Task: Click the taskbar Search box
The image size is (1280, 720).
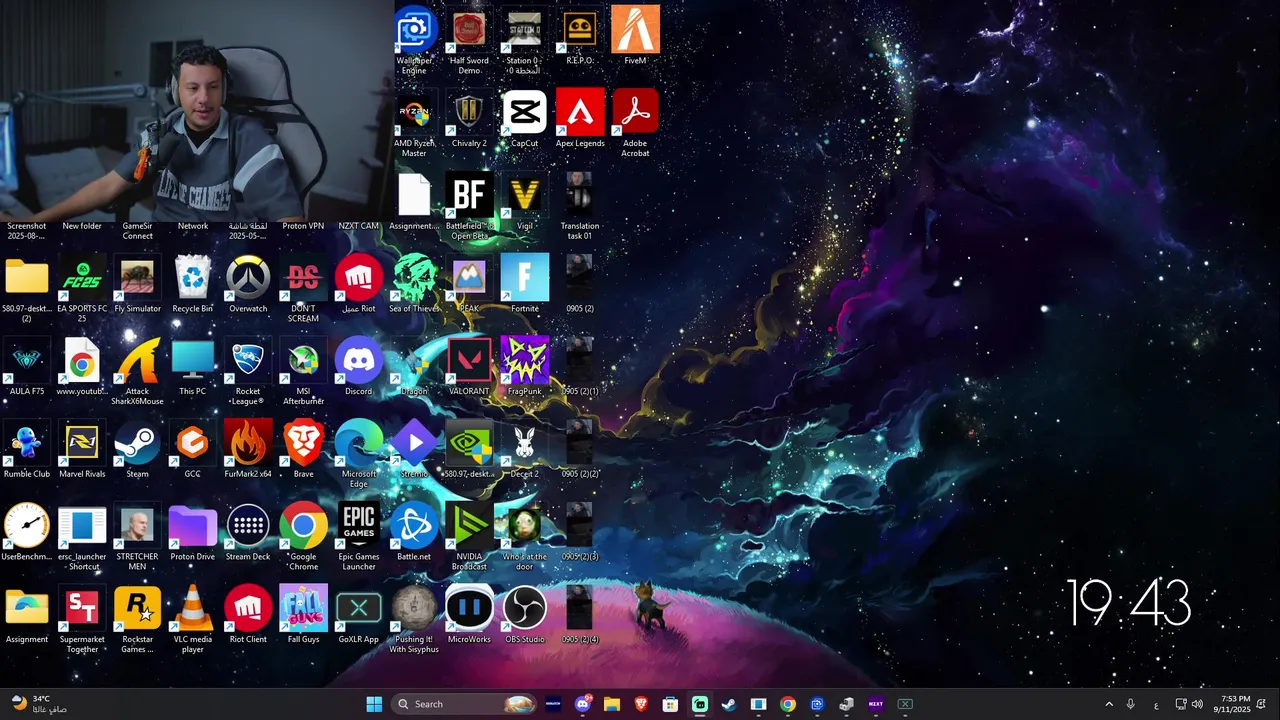Action: tap(466, 704)
